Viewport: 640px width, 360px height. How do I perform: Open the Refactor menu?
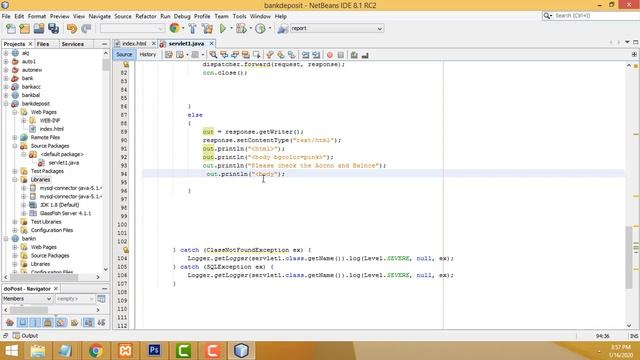point(146,16)
